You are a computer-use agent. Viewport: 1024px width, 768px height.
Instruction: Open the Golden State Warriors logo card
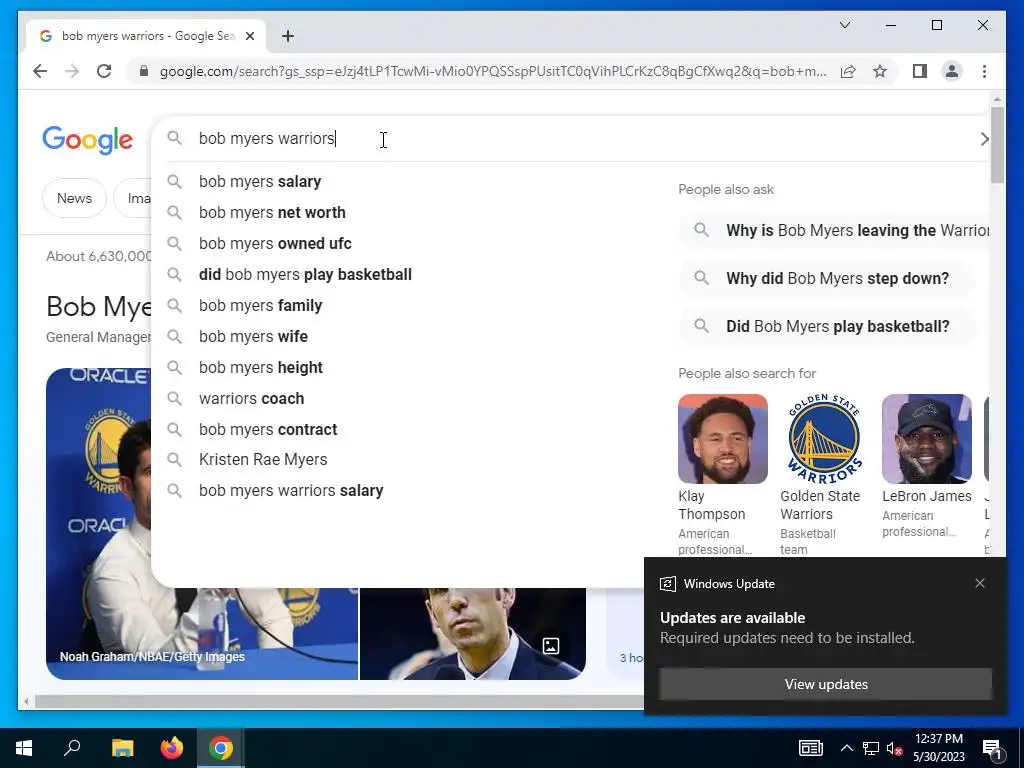click(824, 475)
